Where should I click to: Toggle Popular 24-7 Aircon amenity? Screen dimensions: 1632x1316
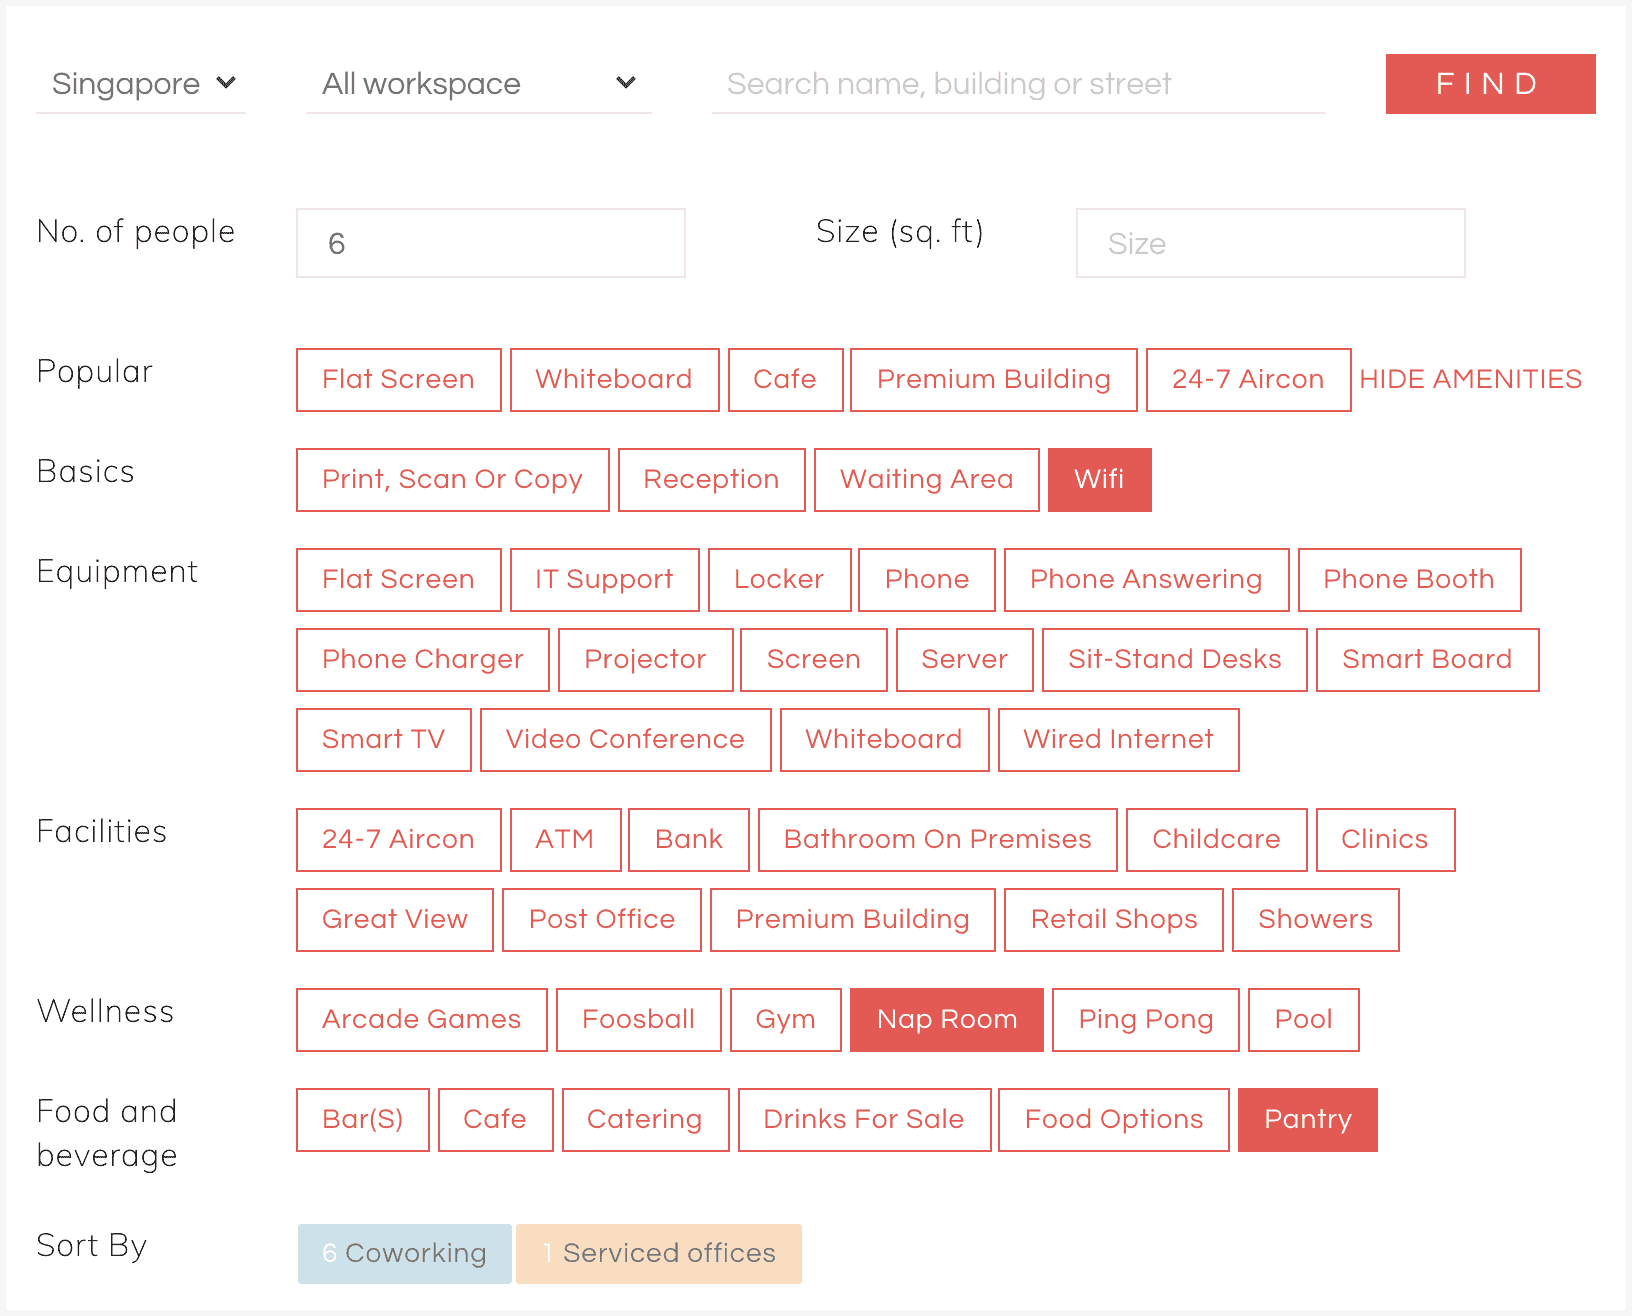(1248, 380)
